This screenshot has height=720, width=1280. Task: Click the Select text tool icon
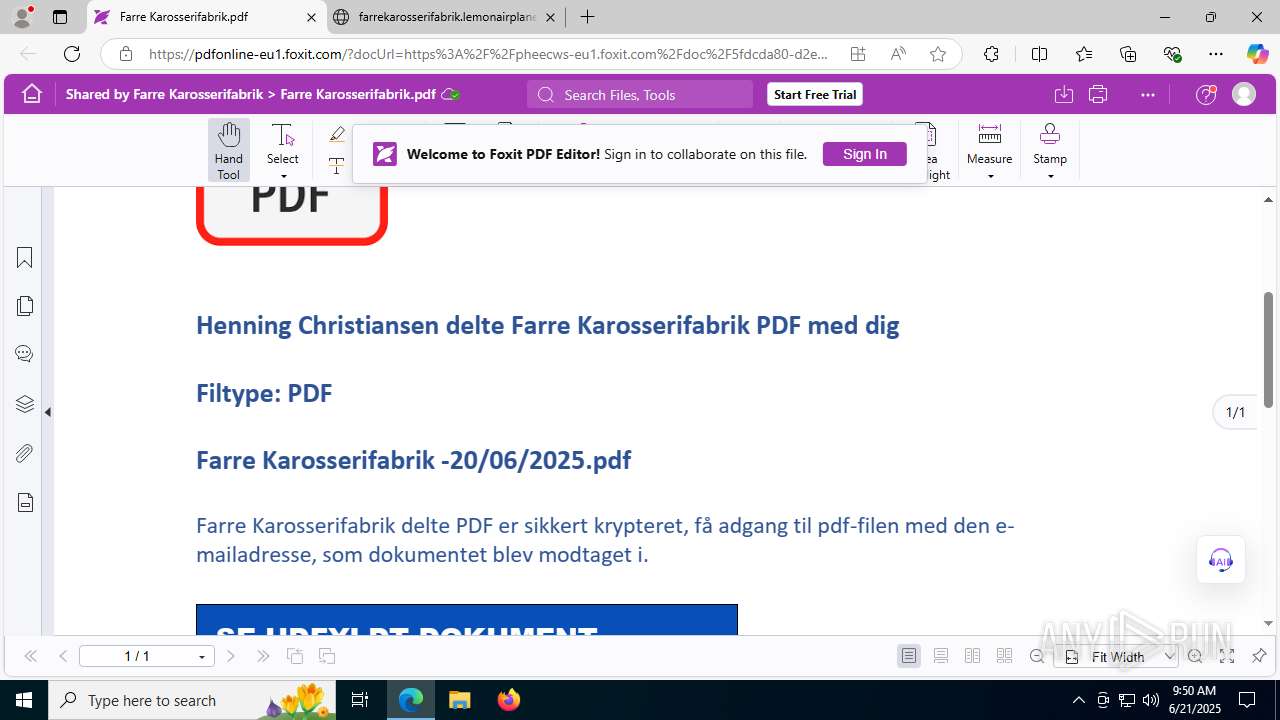(x=283, y=136)
